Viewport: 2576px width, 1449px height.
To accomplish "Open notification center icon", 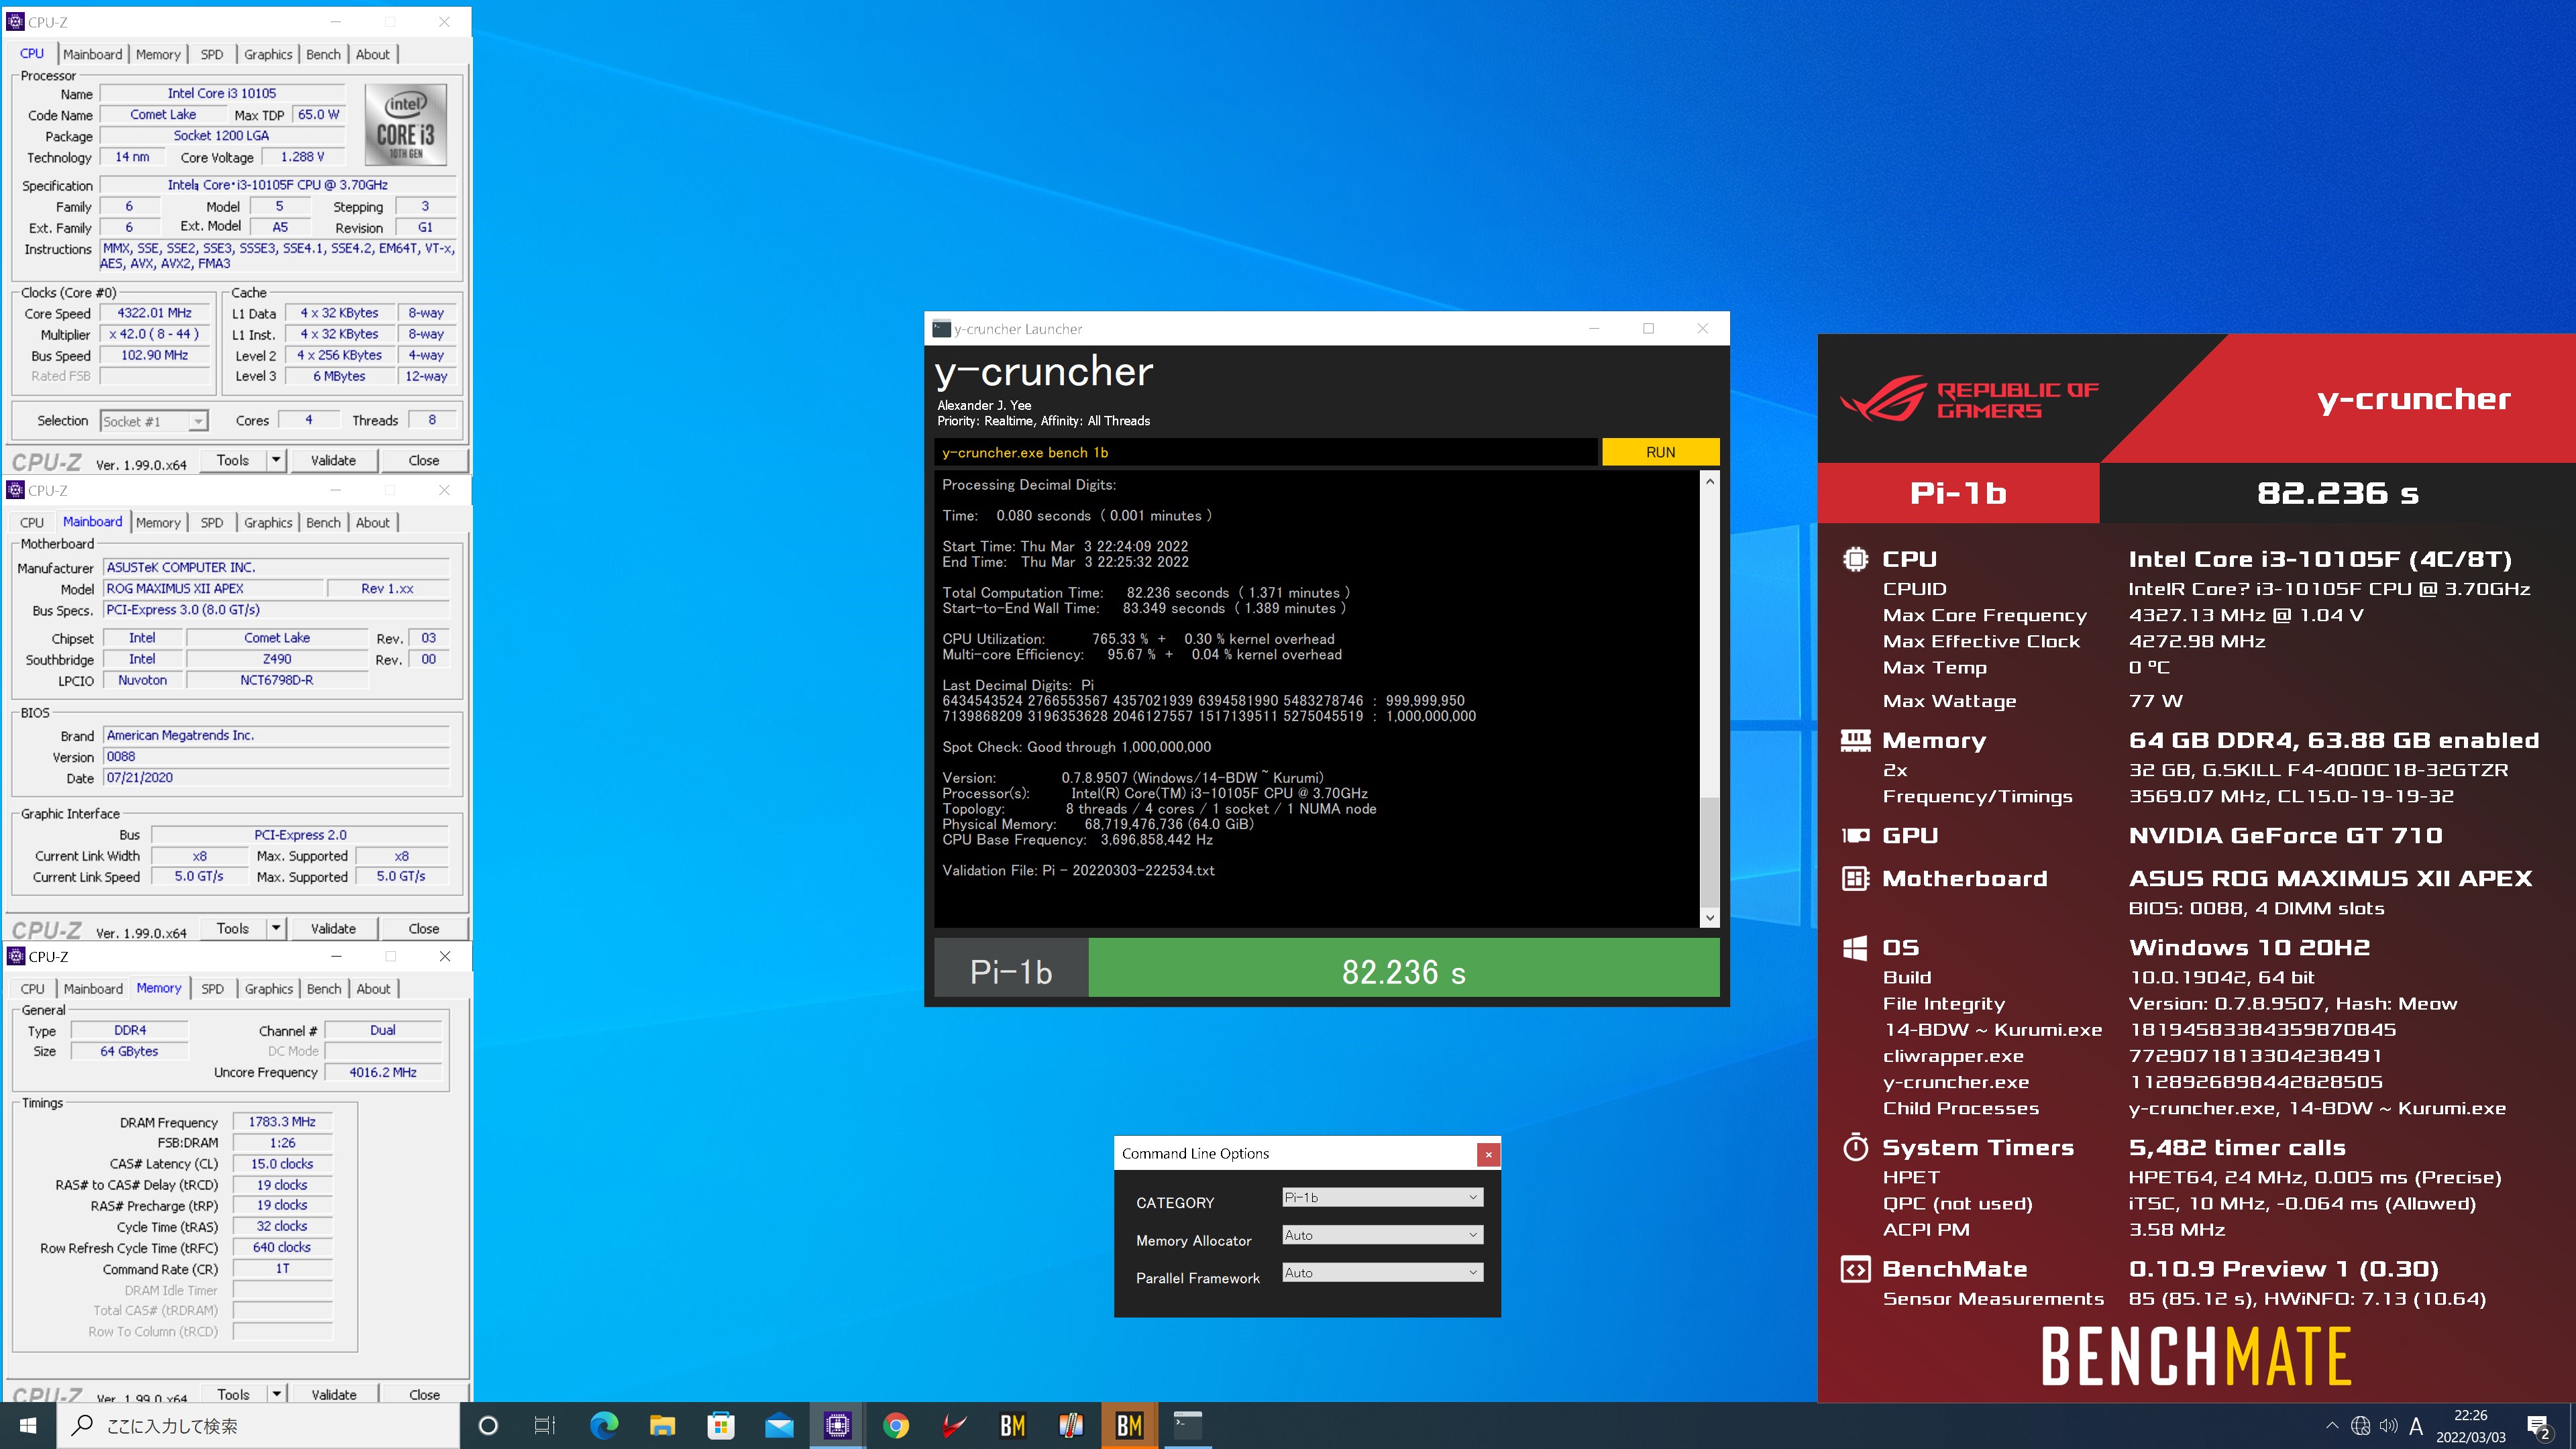I will (x=2539, y=1426).
